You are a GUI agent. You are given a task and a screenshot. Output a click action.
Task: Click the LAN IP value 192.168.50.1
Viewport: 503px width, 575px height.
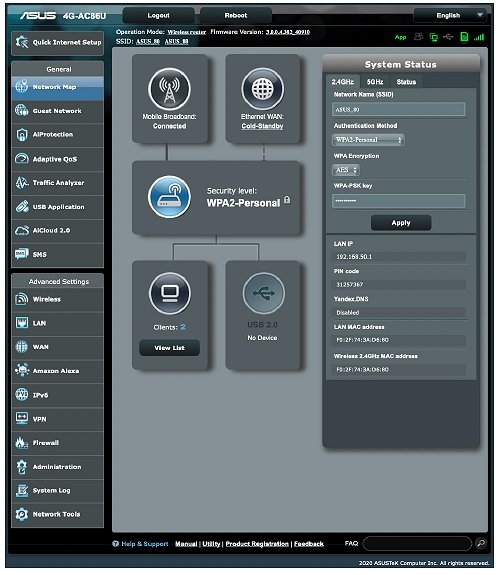click(x=354, y=257)
